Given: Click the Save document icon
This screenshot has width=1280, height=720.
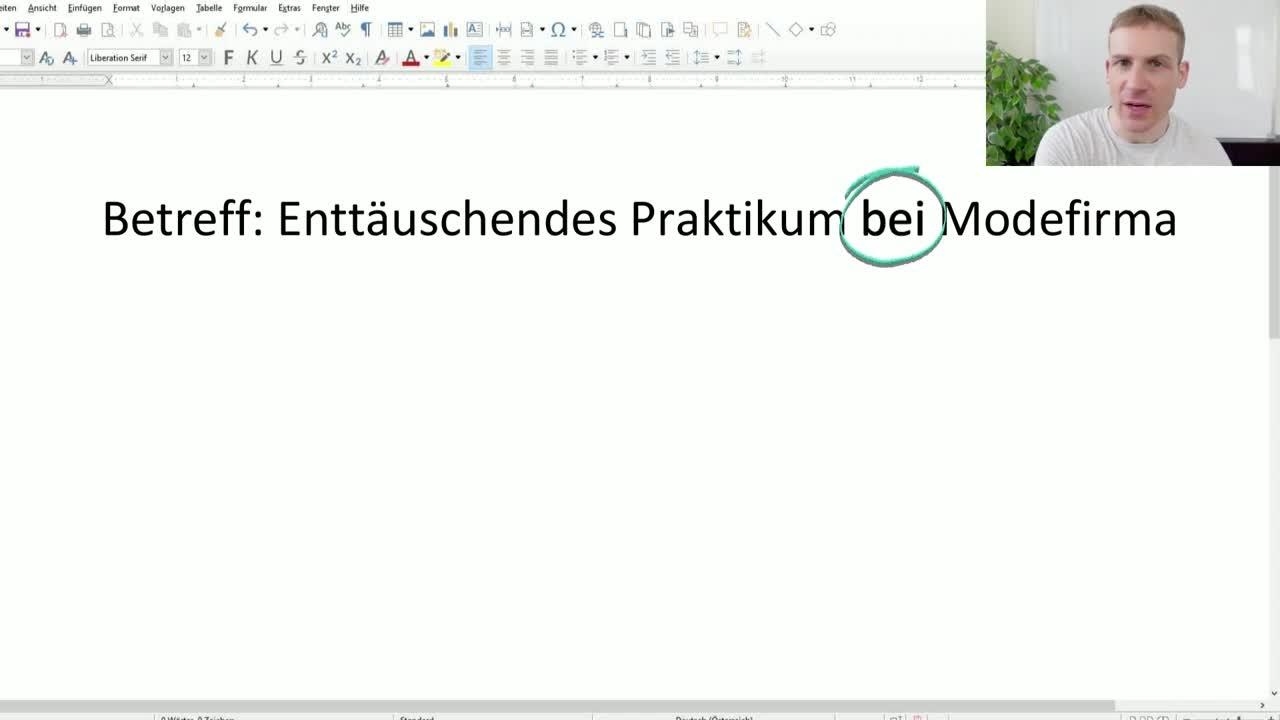Looking at the screenshot, I should click(22, 30).
